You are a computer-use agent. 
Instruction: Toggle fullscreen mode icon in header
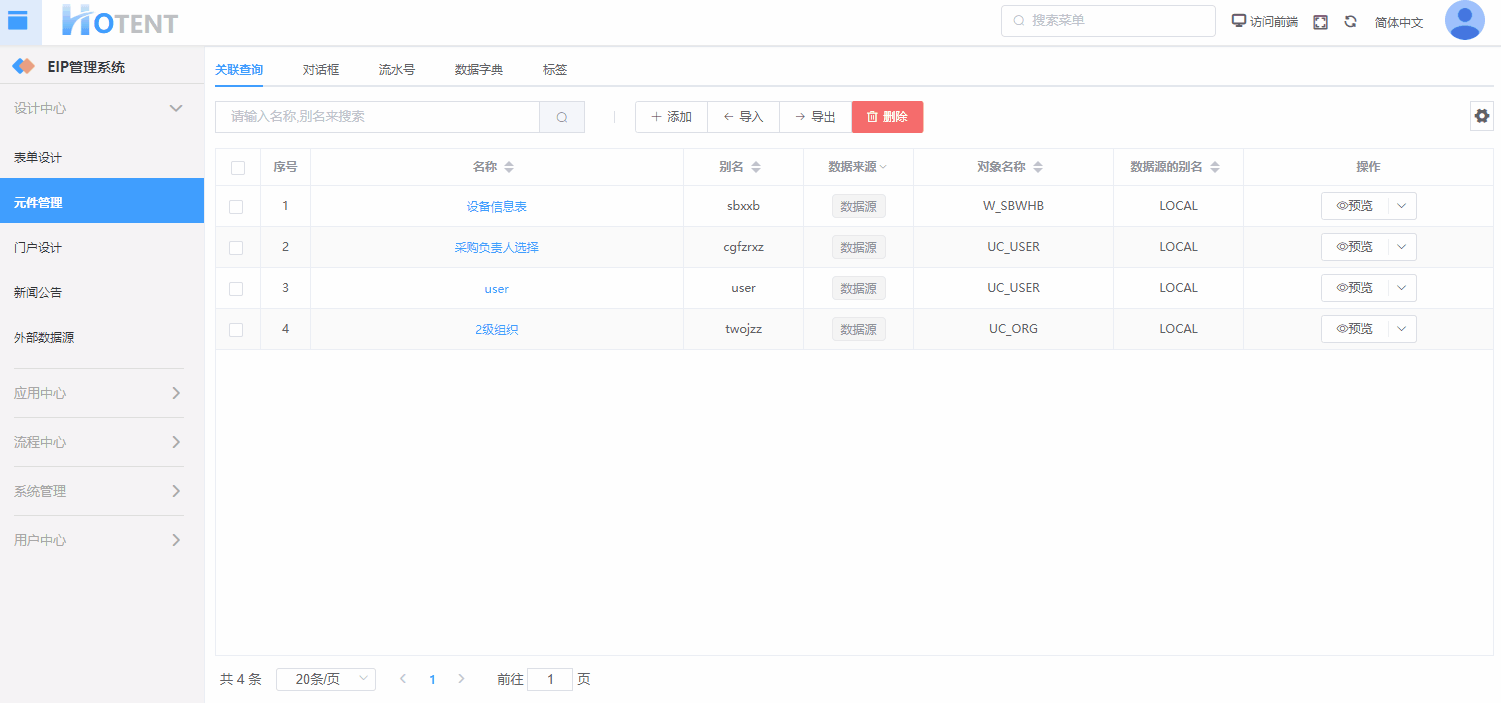coord(1320,22)
